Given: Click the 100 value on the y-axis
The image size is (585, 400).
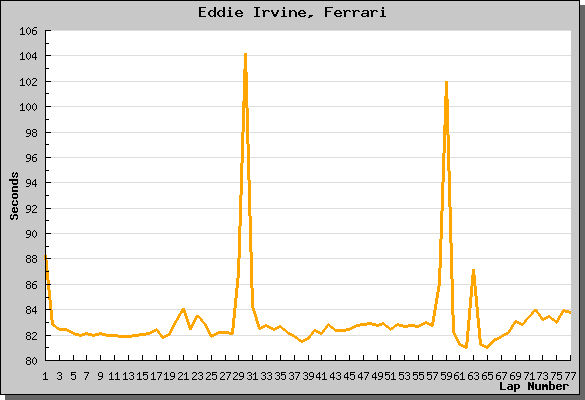Looking at the screenshot, I should click(x=29, y=107).
